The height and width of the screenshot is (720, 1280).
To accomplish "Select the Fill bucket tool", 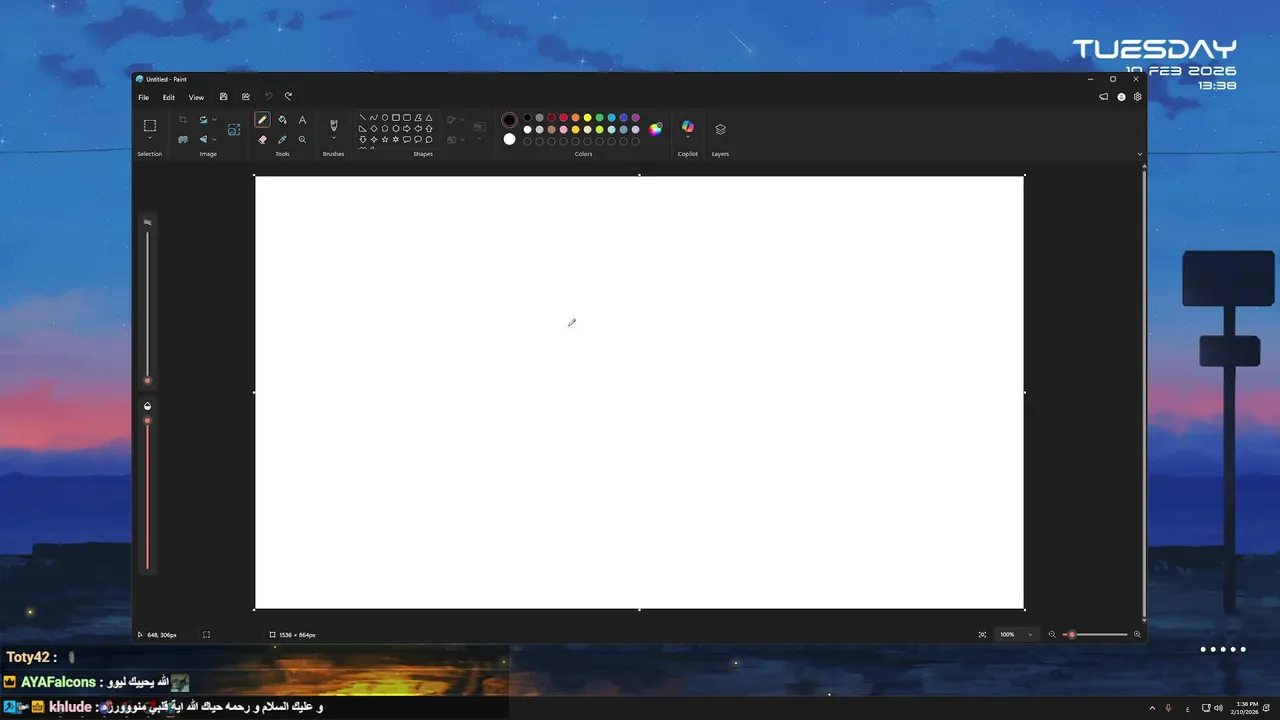I will point(282,120).
